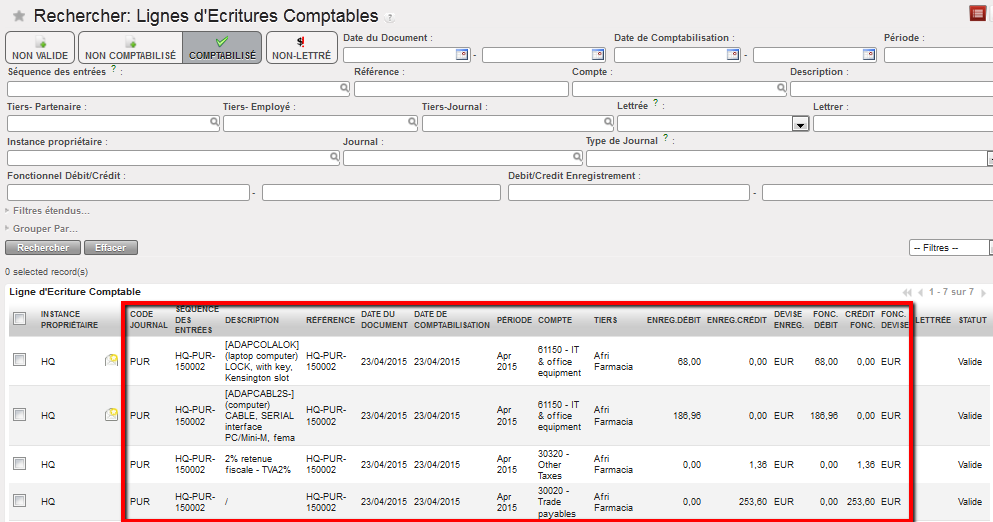Click search icon in Tiers-Partenaire field
The width and height of the screenshot is (993, 522).
pyautogui.click(x=214, y=123)
